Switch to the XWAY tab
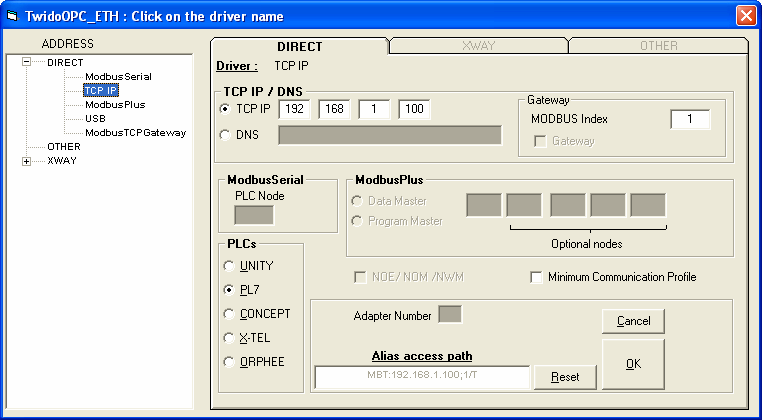762x420 pixels. [x=479, y=46]
